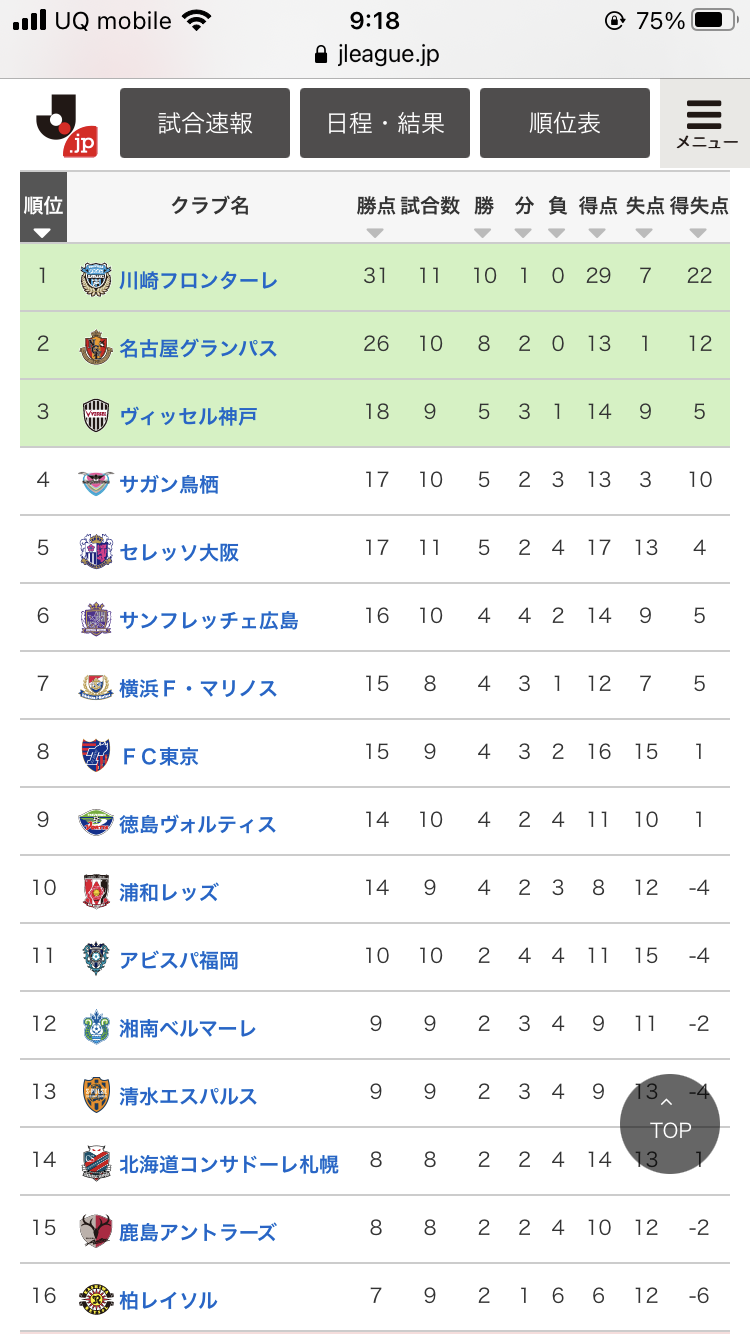The width and height of the screenshot is (750, 1334).
Task: Tap the Vissel Kobe club crest
Action: pos(96,415)
